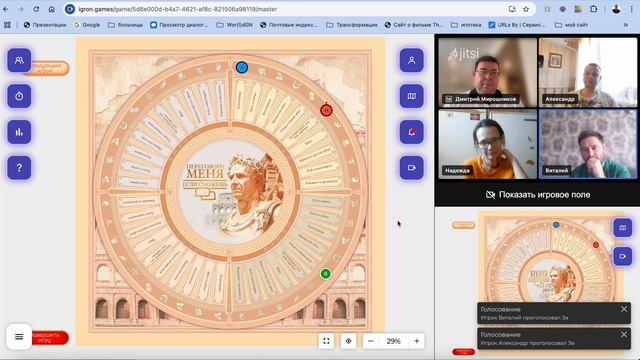Center the board with the target icon
The image size is (640, 360).
tap(348, 341)
